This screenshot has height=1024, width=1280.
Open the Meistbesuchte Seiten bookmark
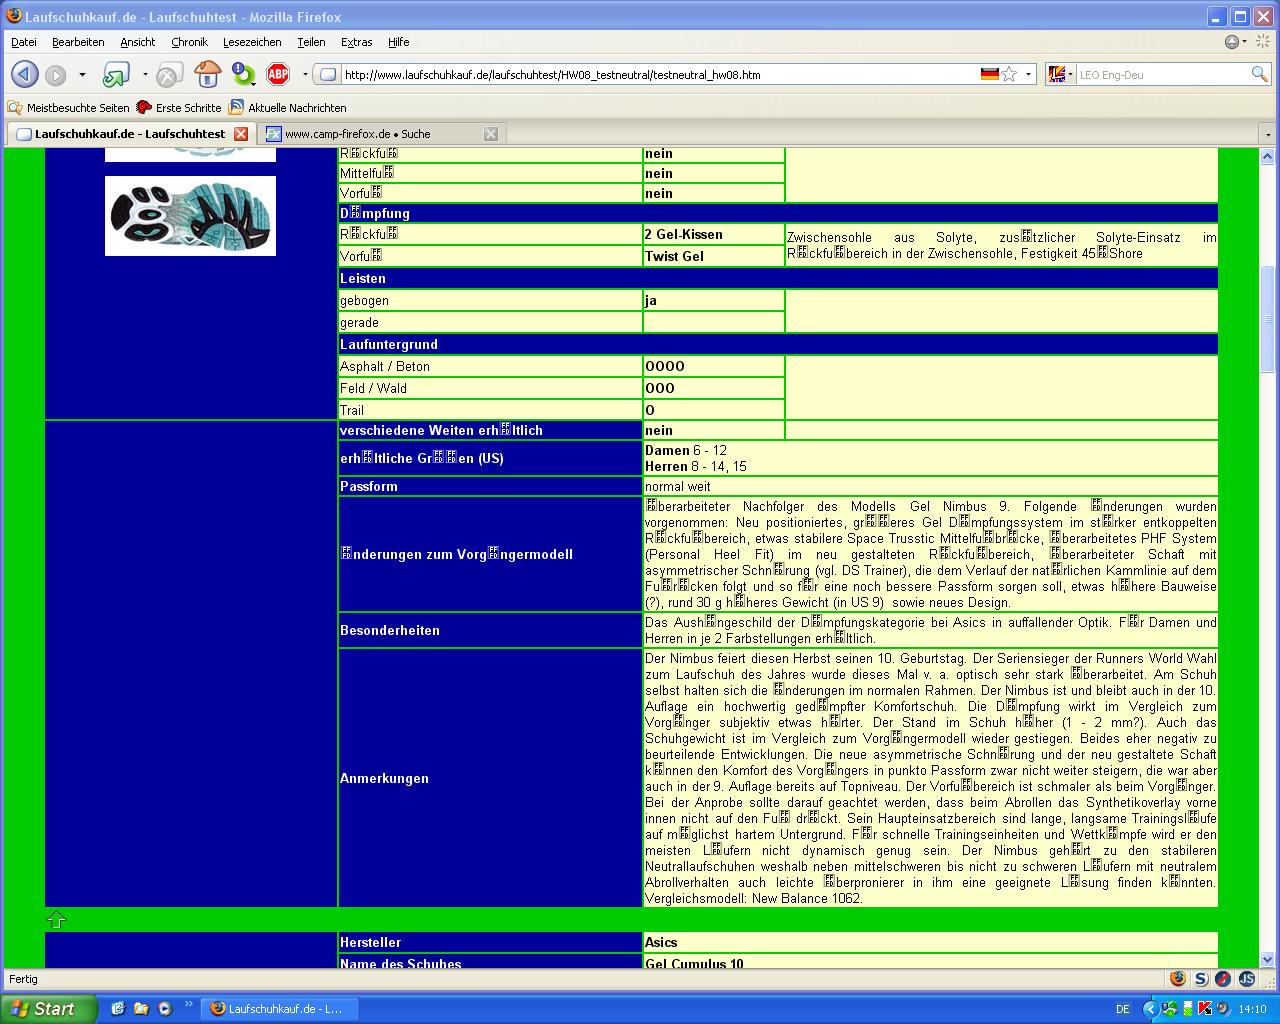click(68, 108)
